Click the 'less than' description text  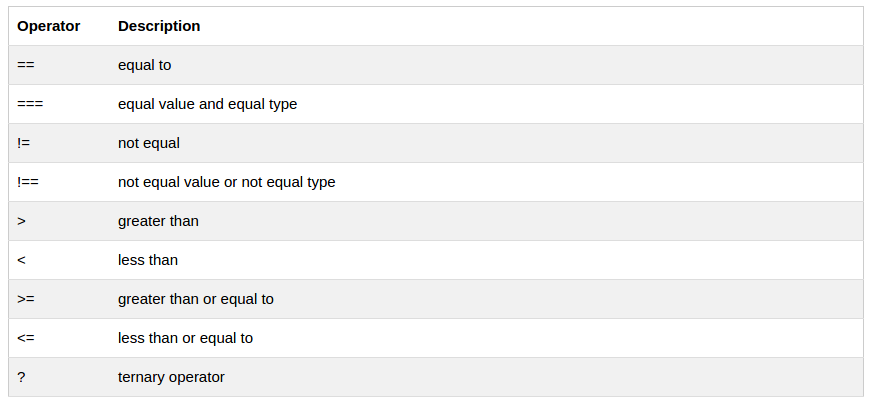click(x=148, y=260)
